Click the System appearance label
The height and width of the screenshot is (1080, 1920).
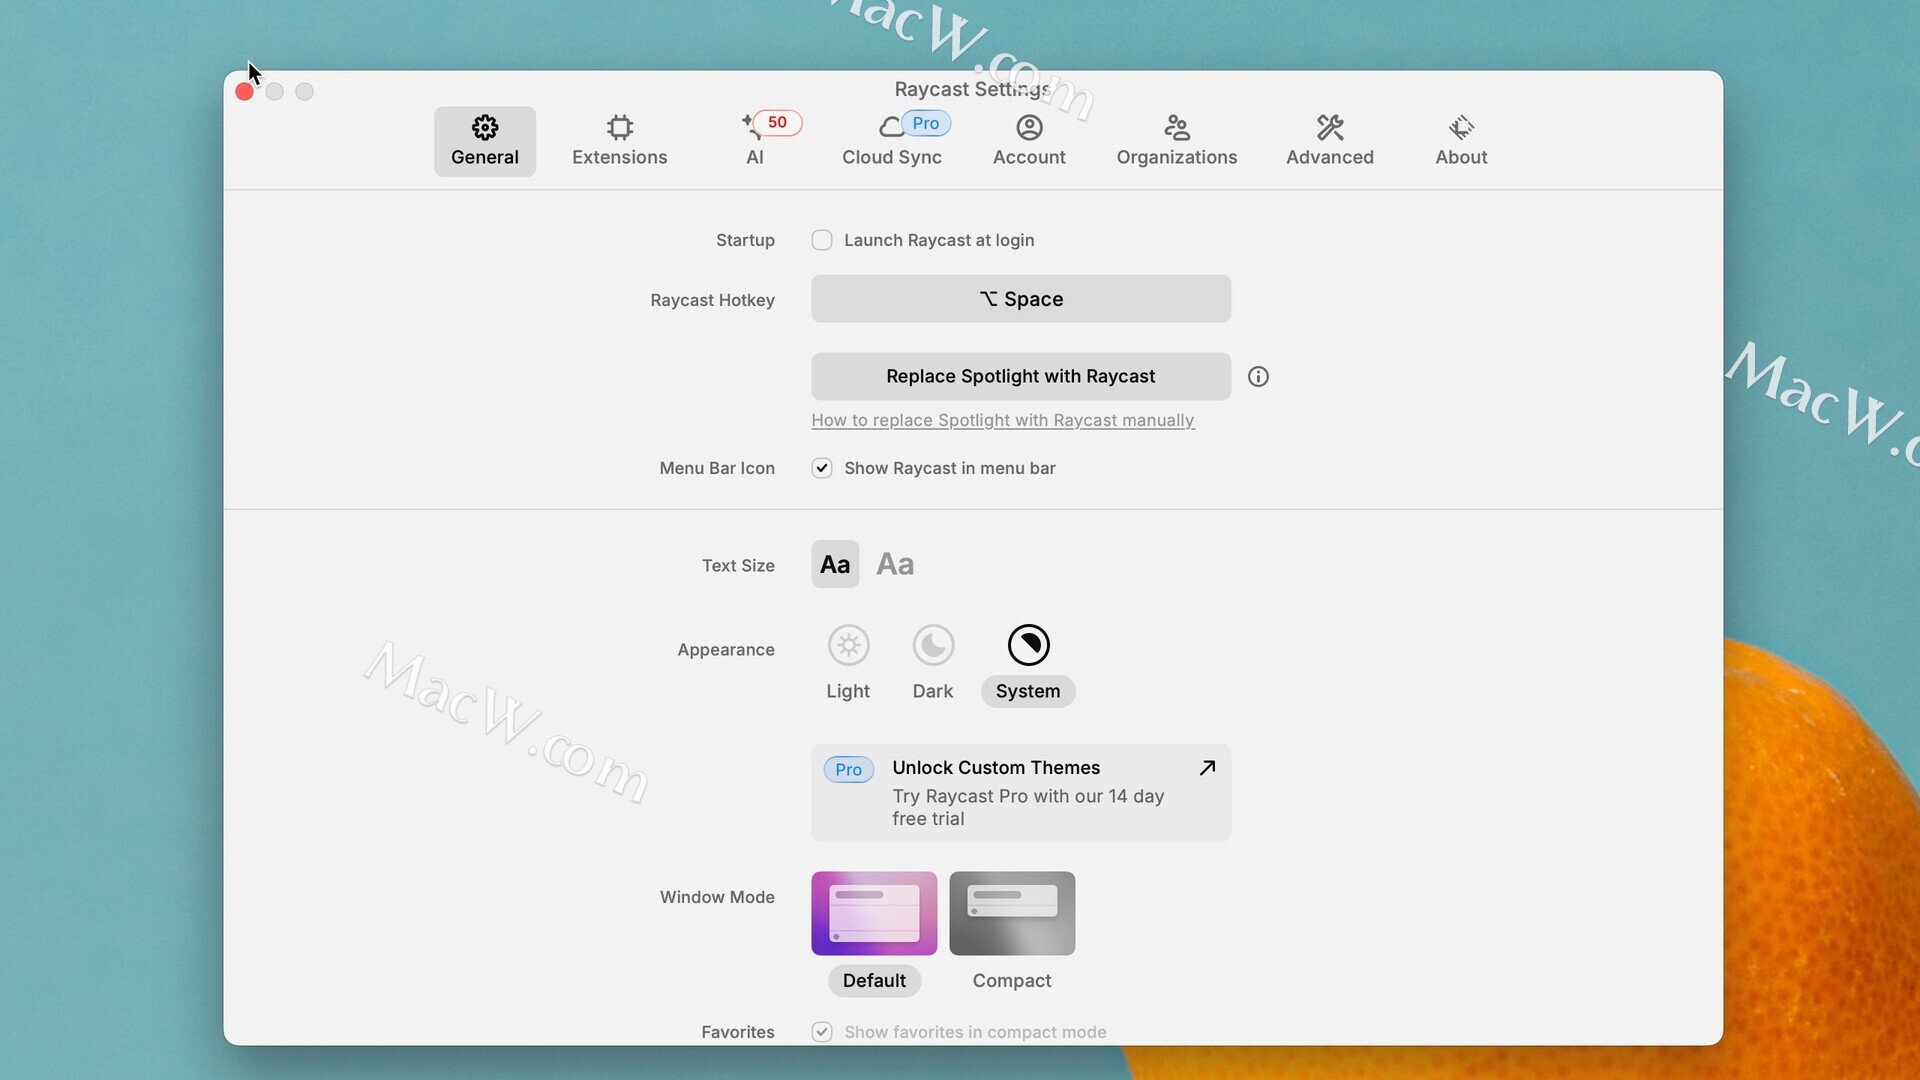[x=1028, y=691]
